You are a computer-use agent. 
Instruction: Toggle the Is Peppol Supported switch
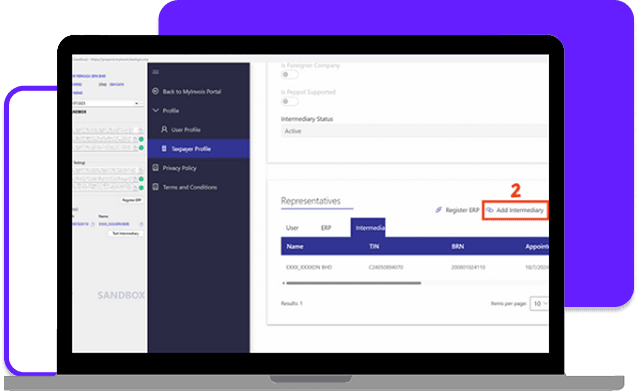(289, 101)
